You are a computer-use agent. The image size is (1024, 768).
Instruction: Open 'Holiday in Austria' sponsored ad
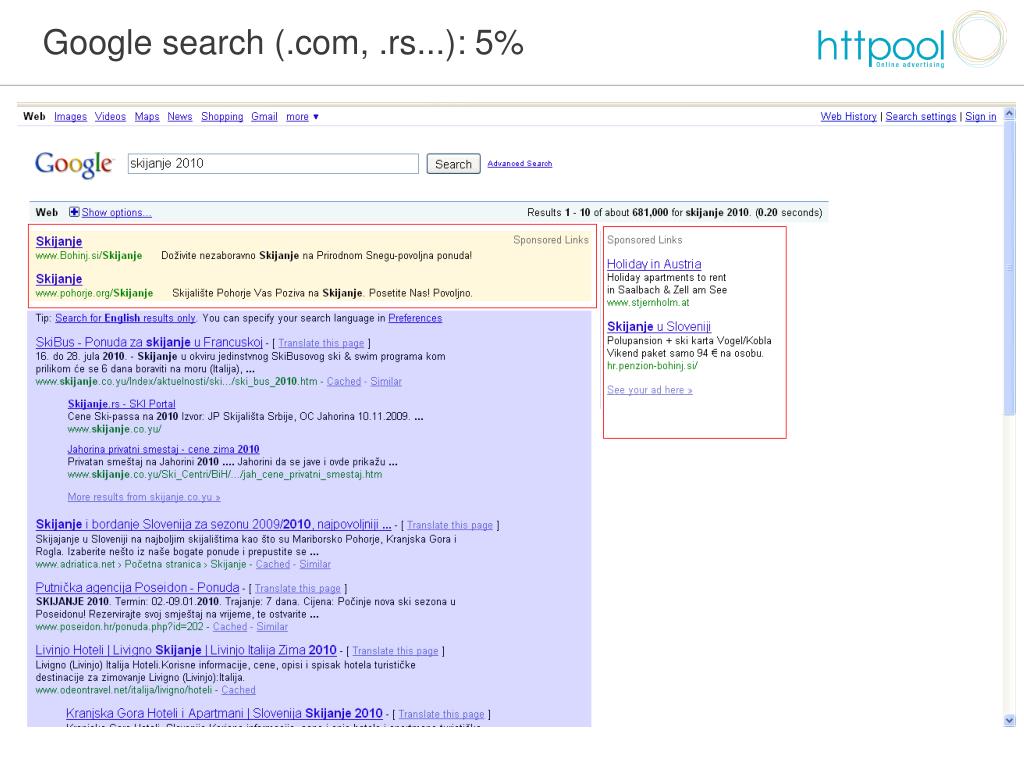[654, 264]
